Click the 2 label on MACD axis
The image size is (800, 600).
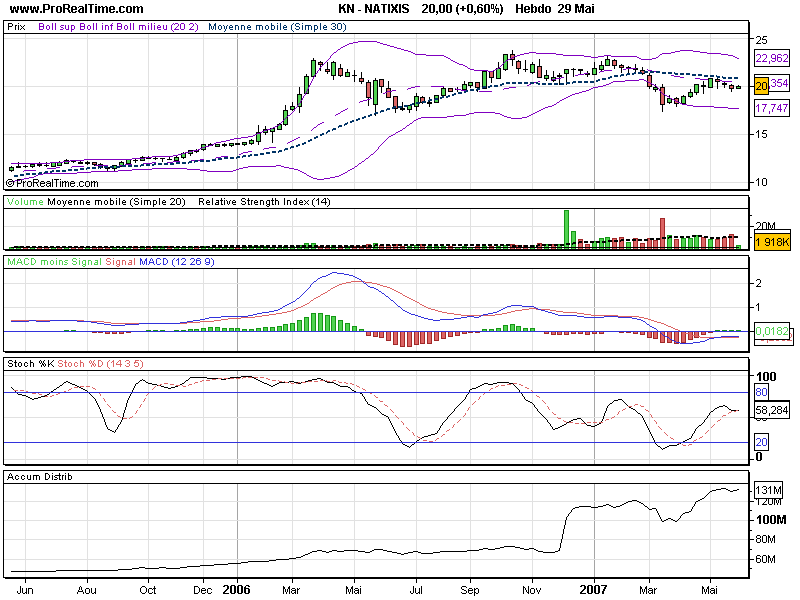[x=758, y=283]
